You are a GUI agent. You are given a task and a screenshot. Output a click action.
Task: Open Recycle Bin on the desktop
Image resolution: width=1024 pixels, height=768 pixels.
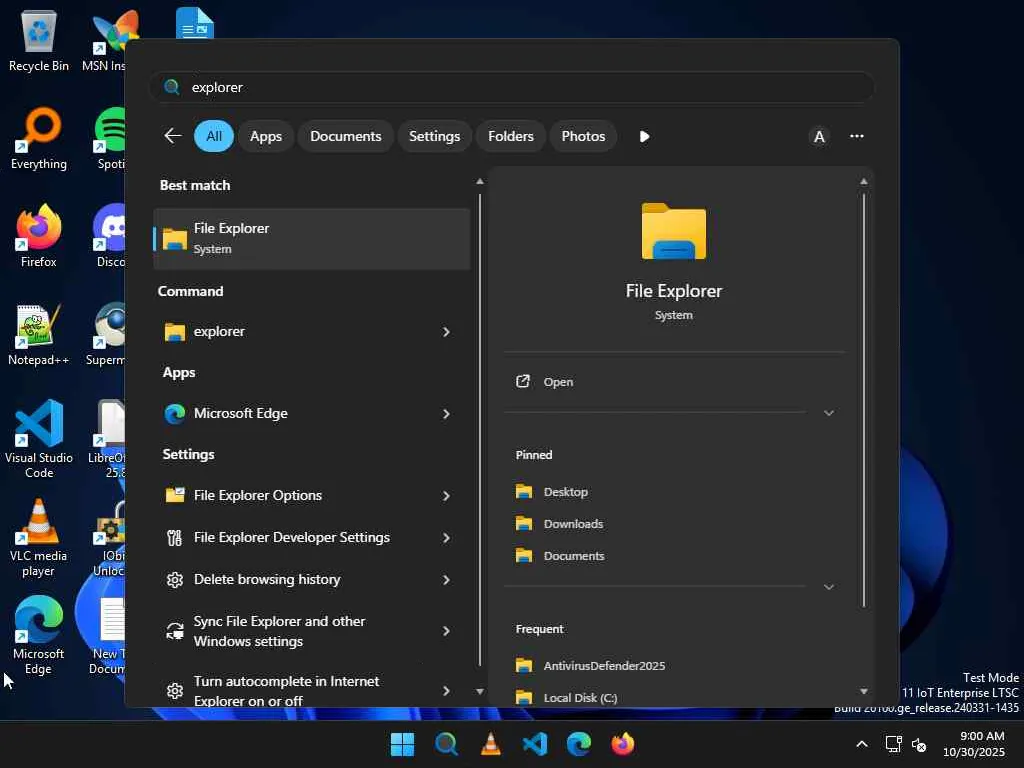39,40
